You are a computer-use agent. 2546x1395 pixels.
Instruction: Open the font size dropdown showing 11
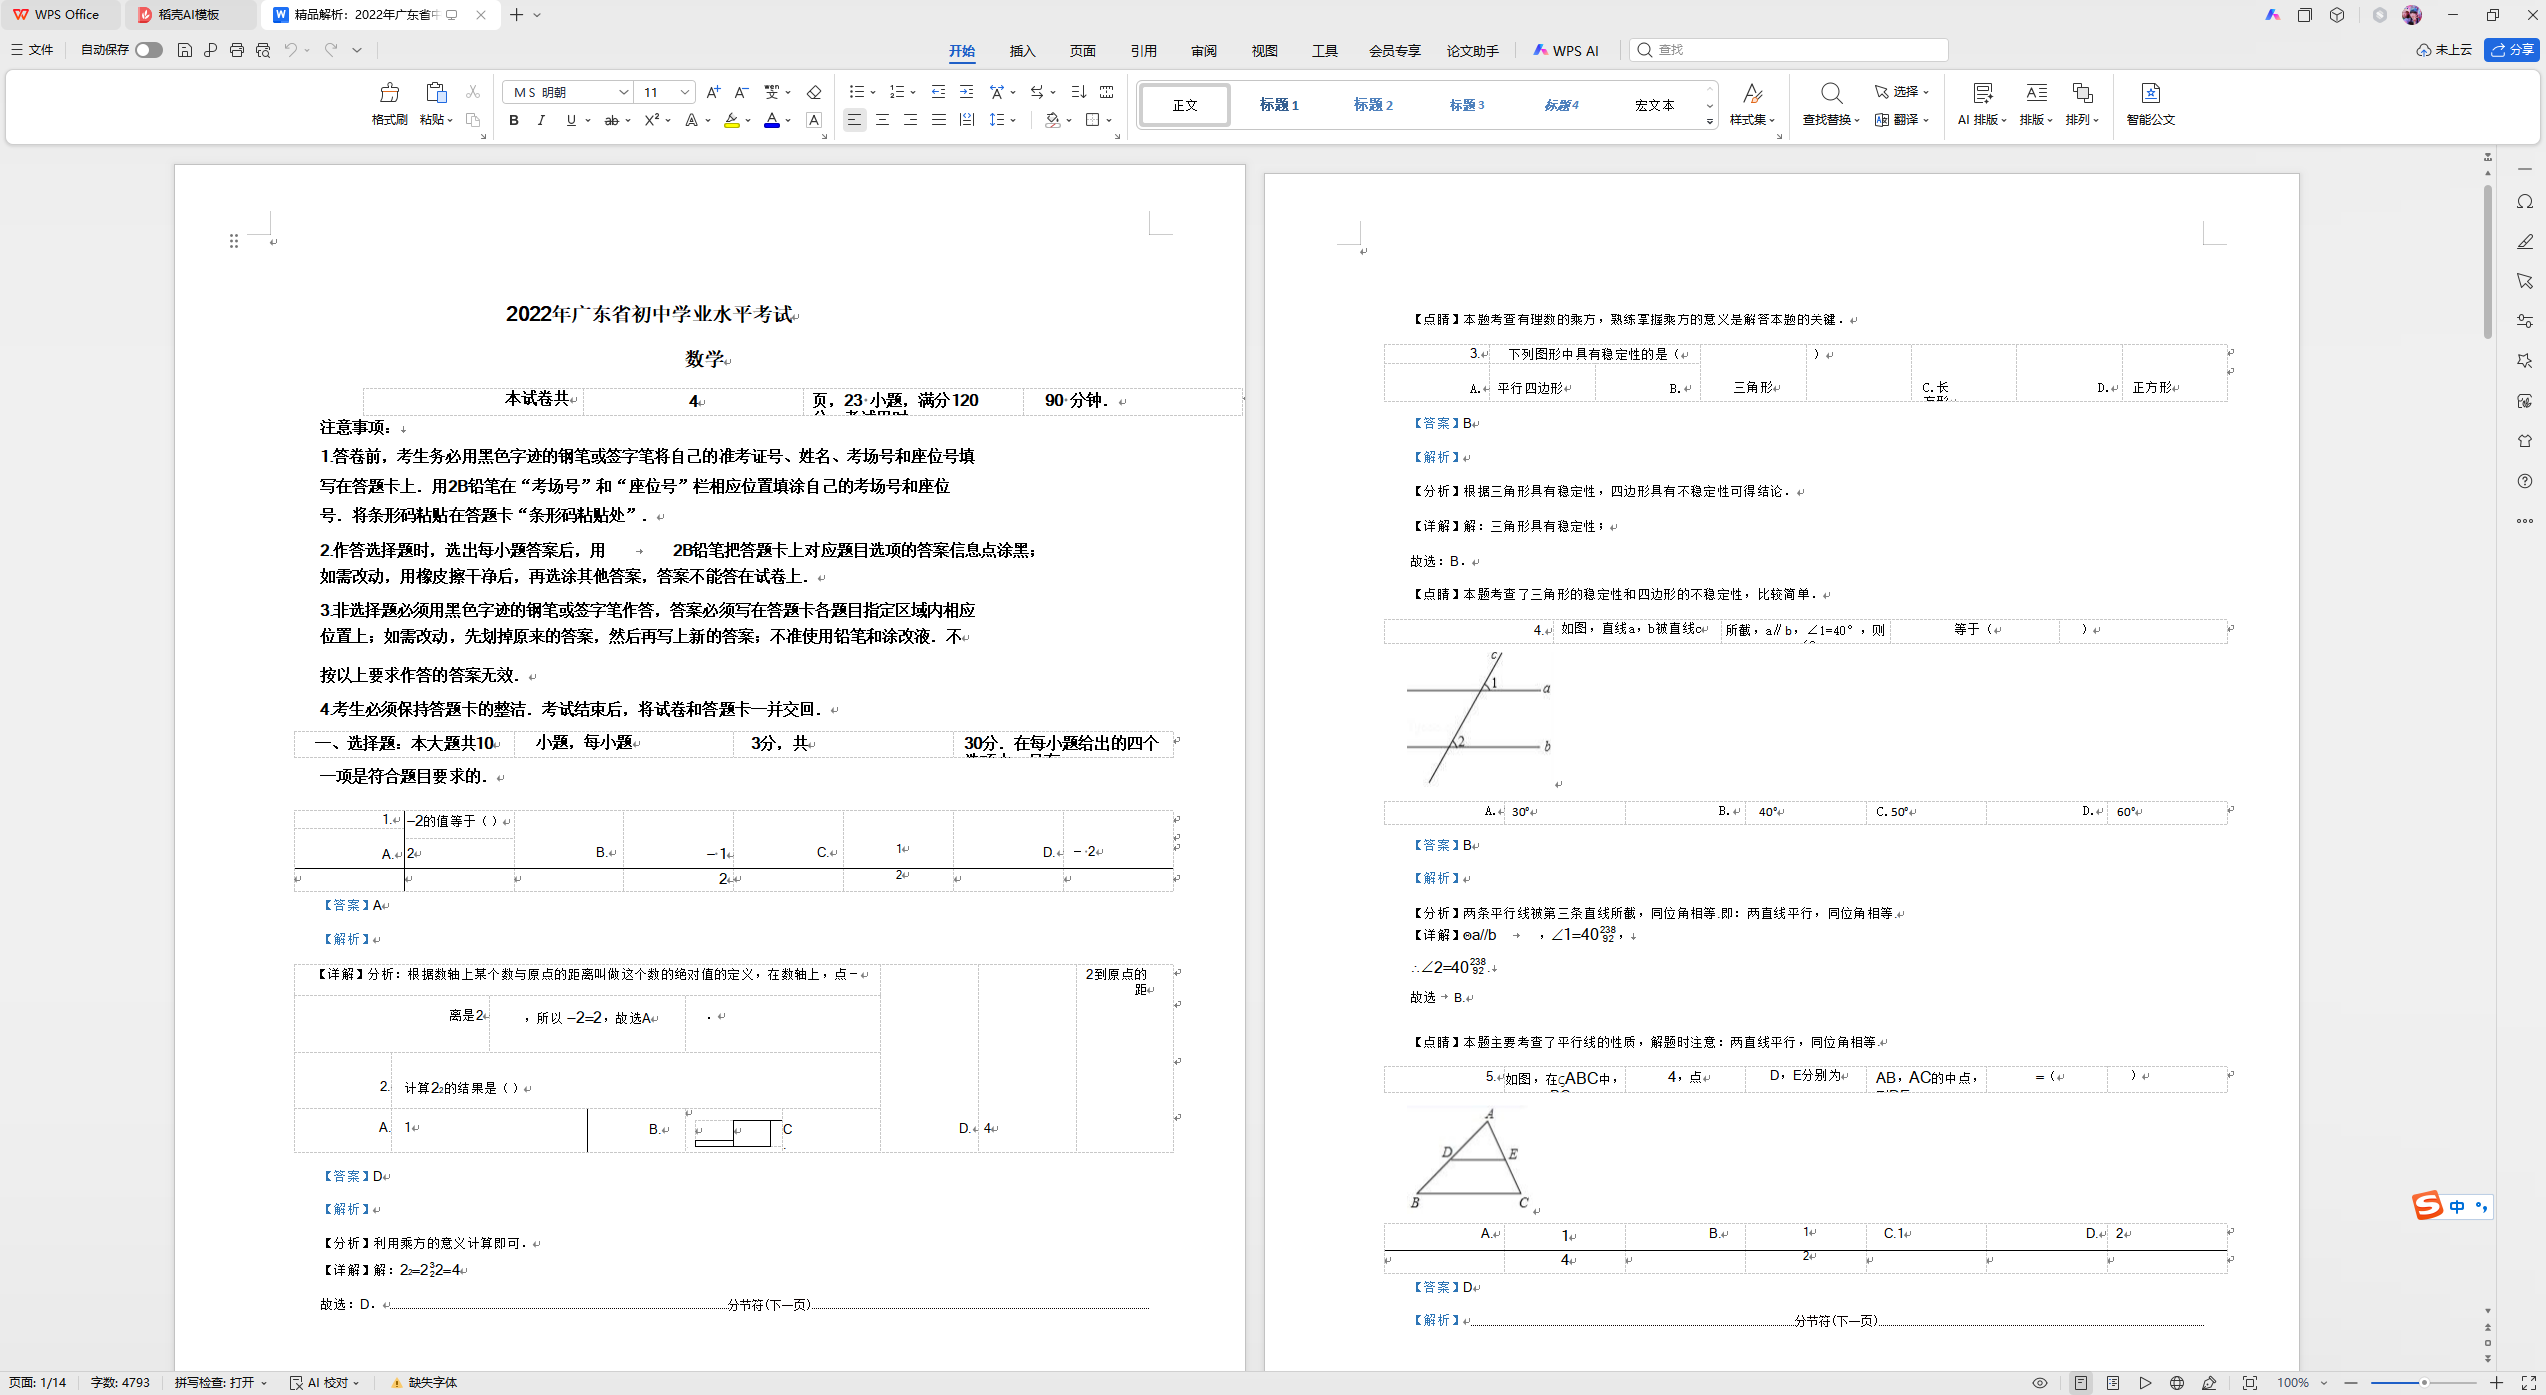tap(685, 92)
